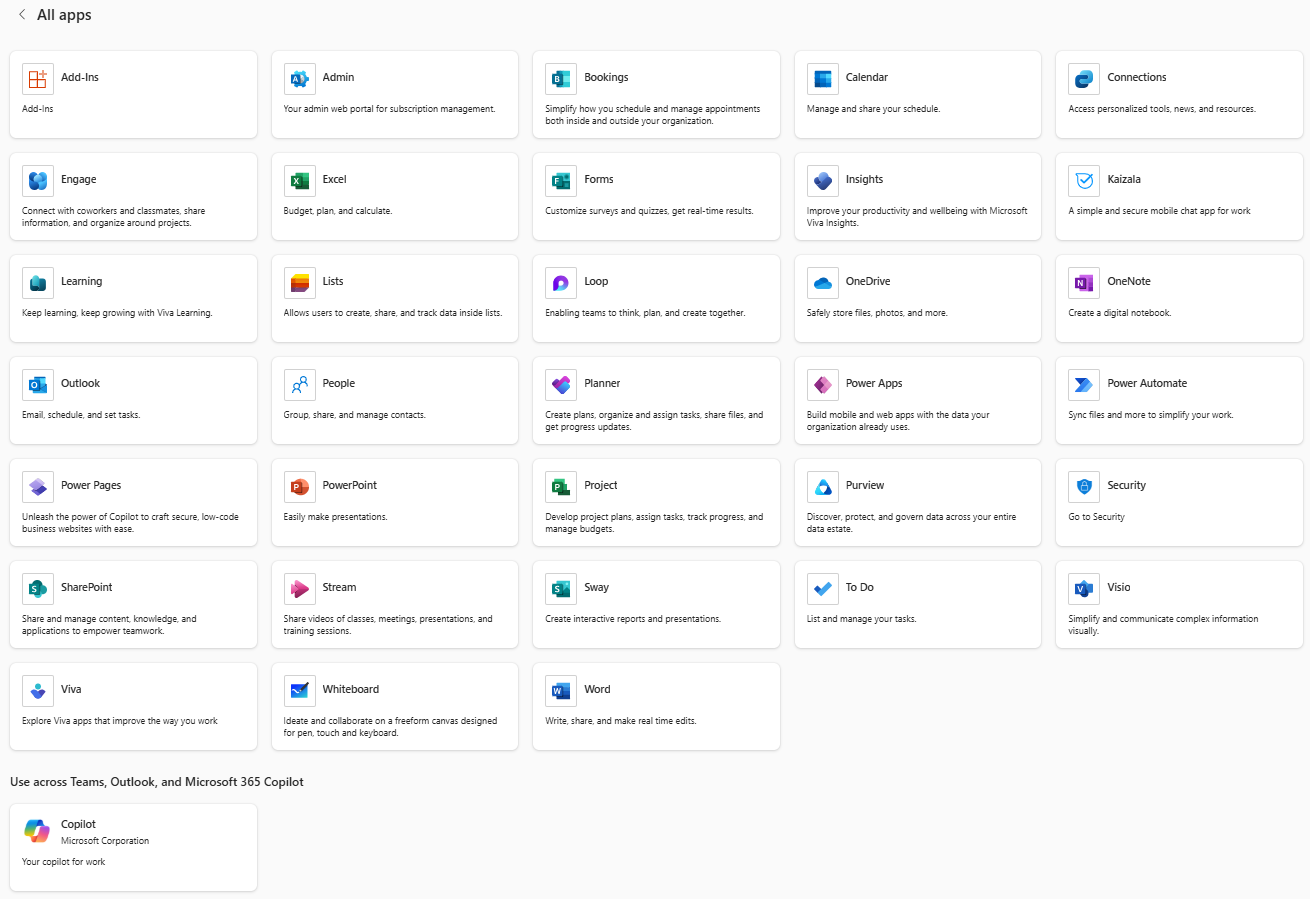Click the Sway app icon
1310x899 pixels.
tap(561, 589)
